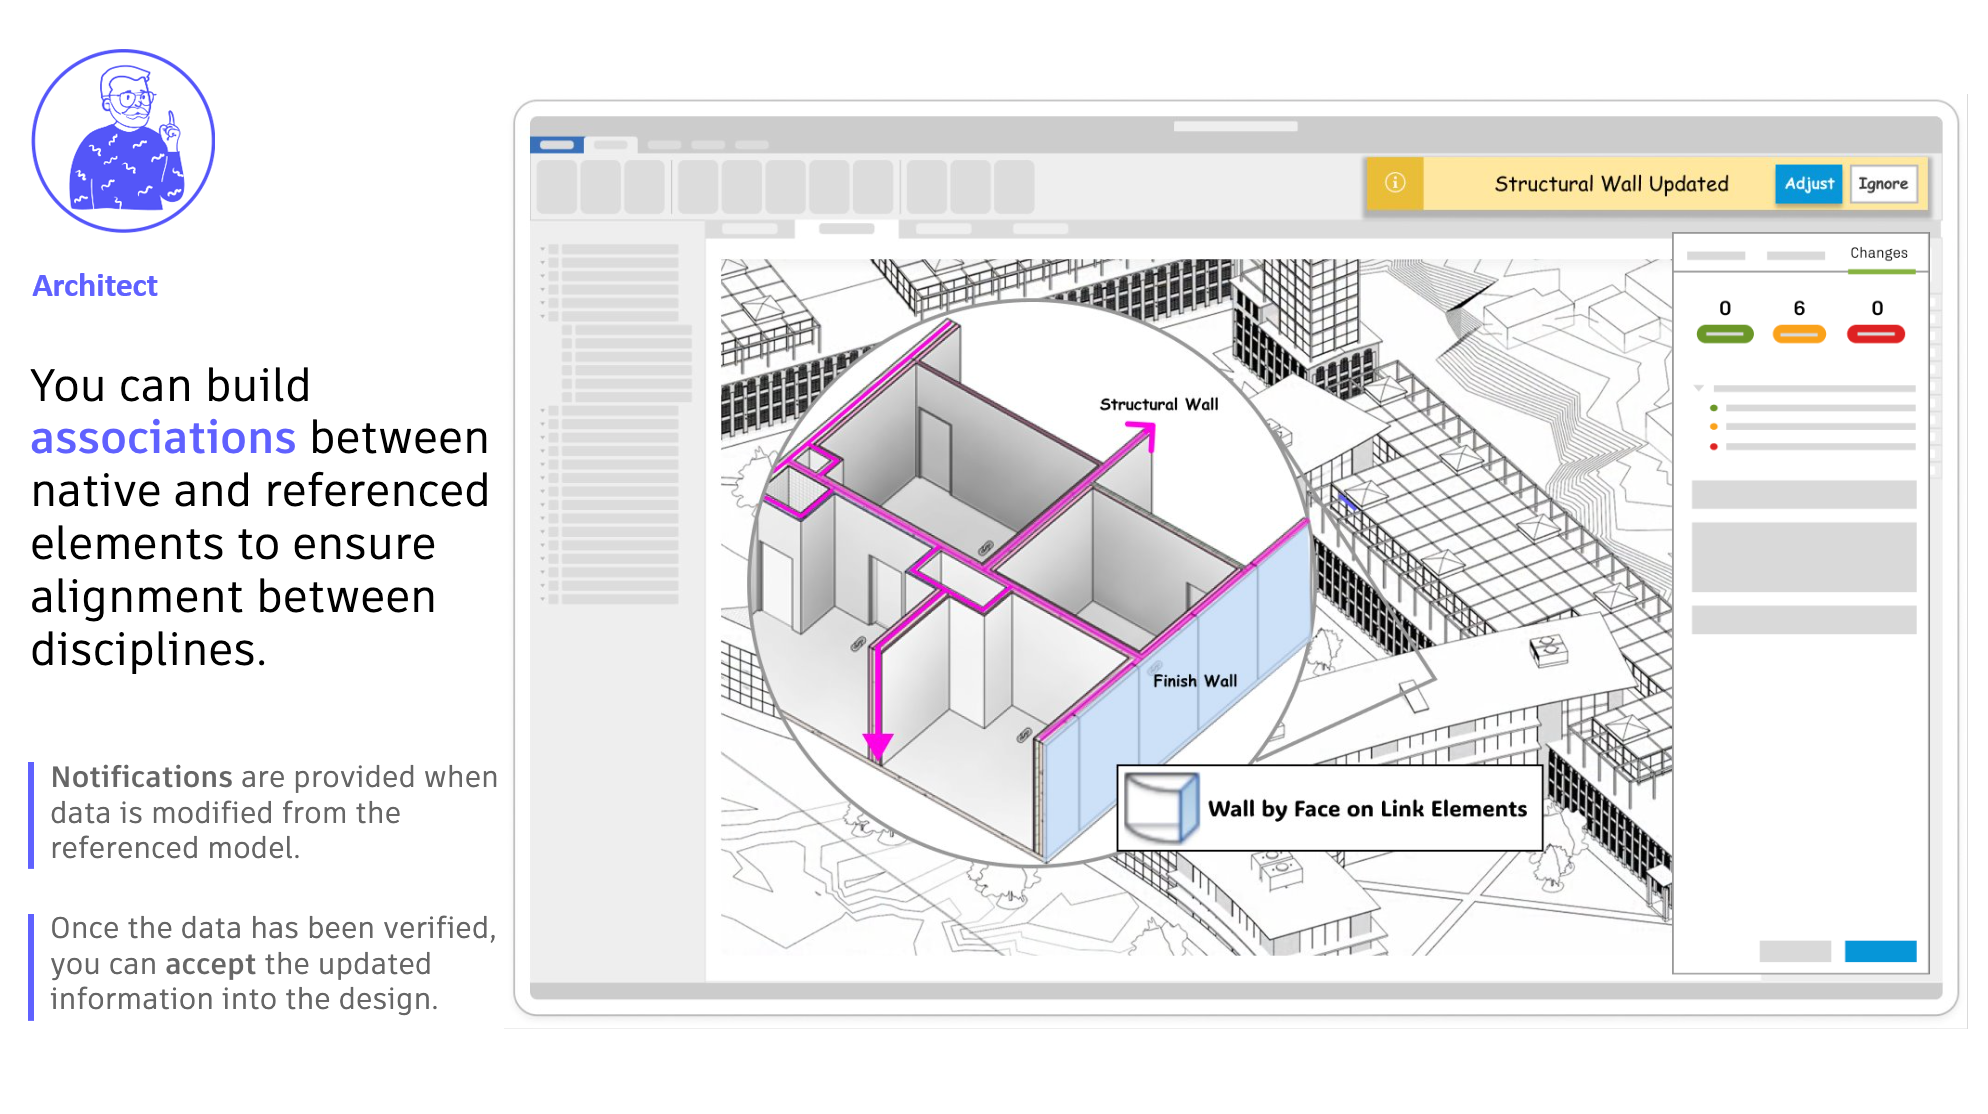The width and height of the screenshot is (1988, 1114).
Task: Select the blue Finish Wall surface in the model
Action: click(1170, 700)
